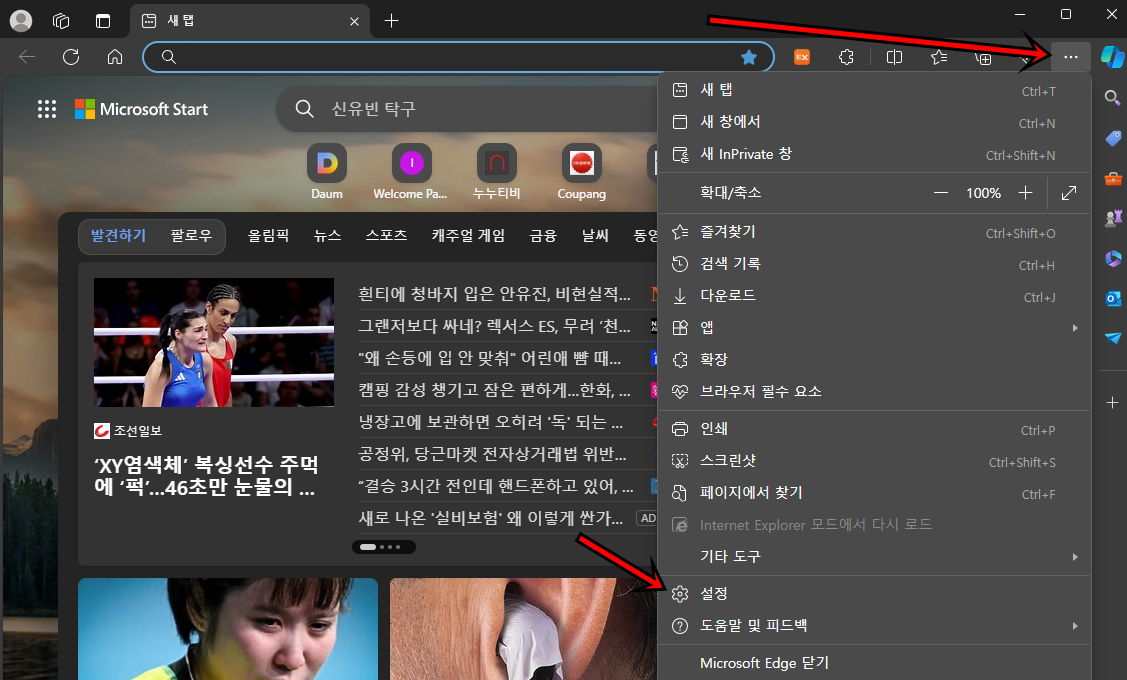Open the sidebar Microsoft 365 icon
Screen dimensions: 1127x680
click(1113, 258)
